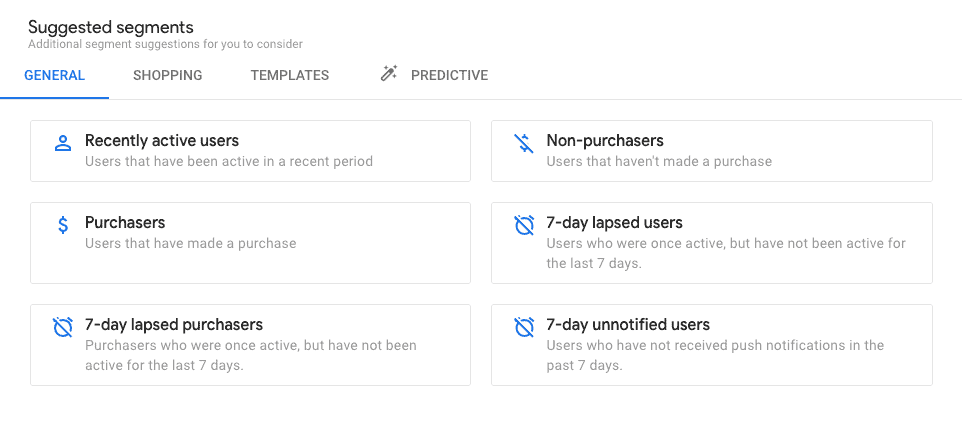Open the 7-day lapsed users title
Image resolution: width=962 pixels, height=425 pixels.
(614, 222)
